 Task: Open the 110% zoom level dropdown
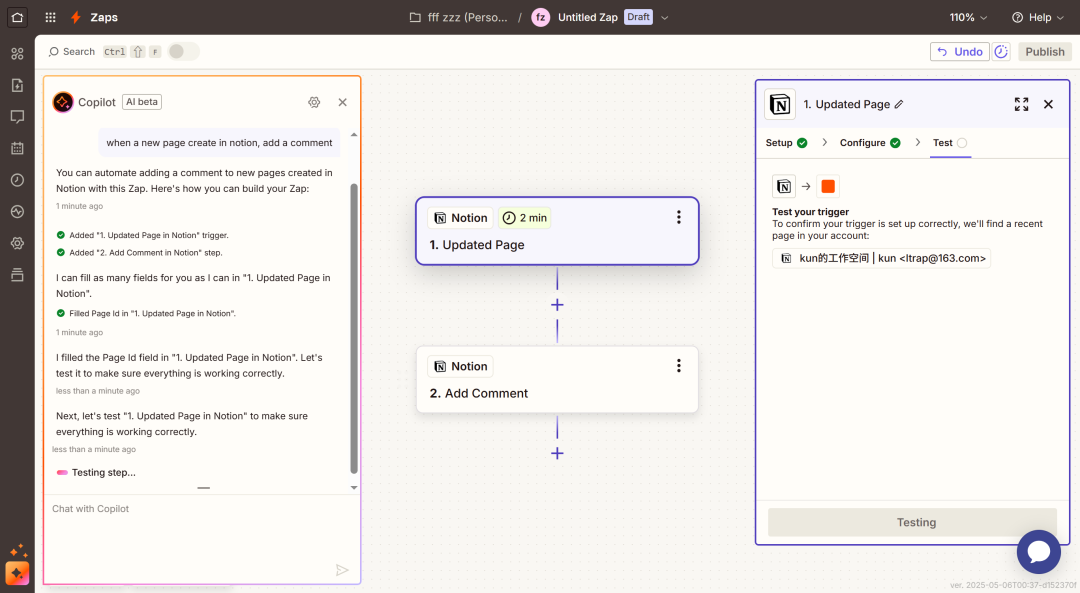click(x=968, y=17)
